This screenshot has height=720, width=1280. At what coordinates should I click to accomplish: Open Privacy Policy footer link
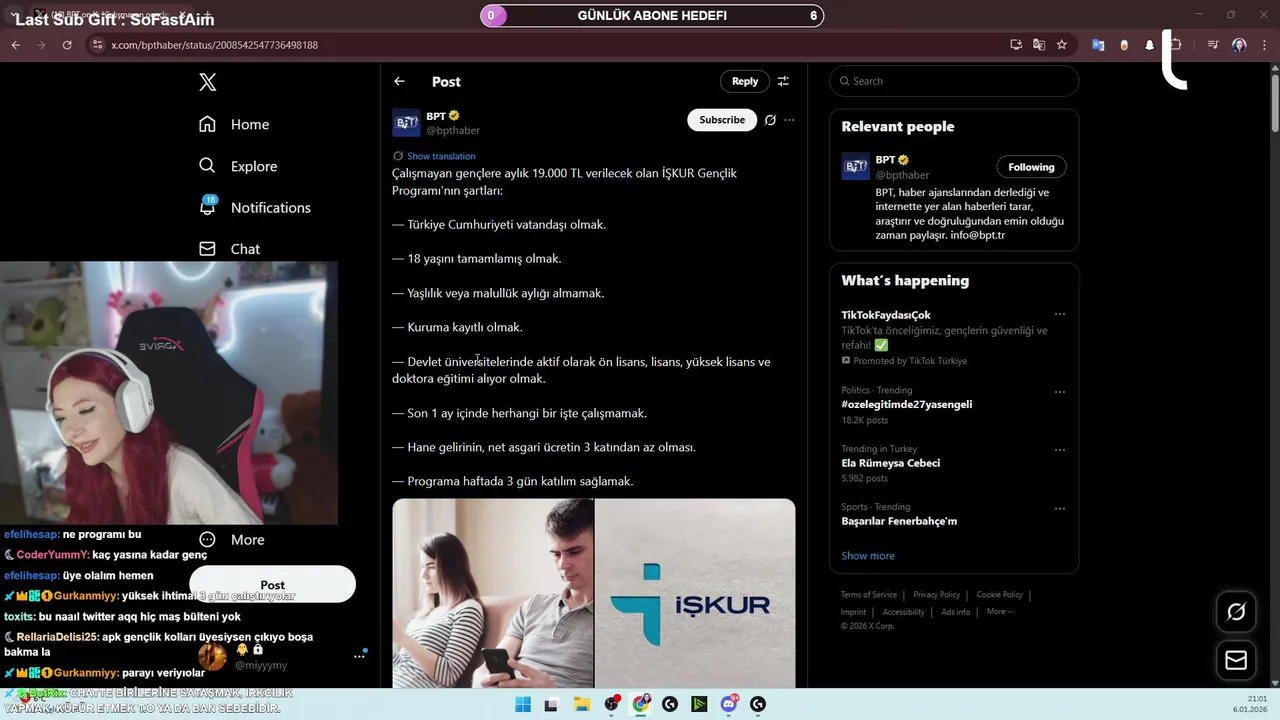[936, 595]
